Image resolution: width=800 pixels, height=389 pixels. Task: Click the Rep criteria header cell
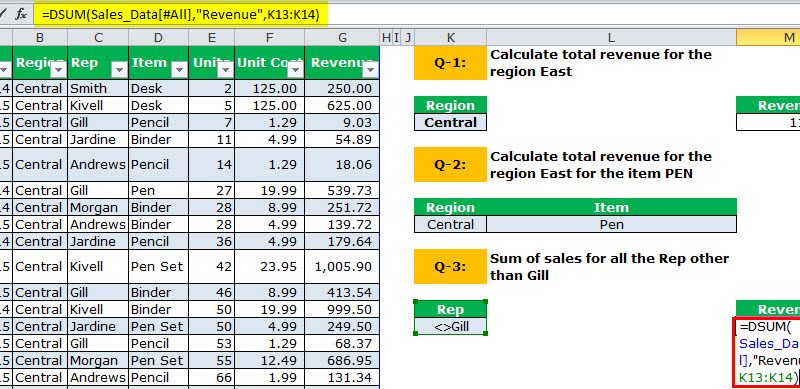coord(450,309)
